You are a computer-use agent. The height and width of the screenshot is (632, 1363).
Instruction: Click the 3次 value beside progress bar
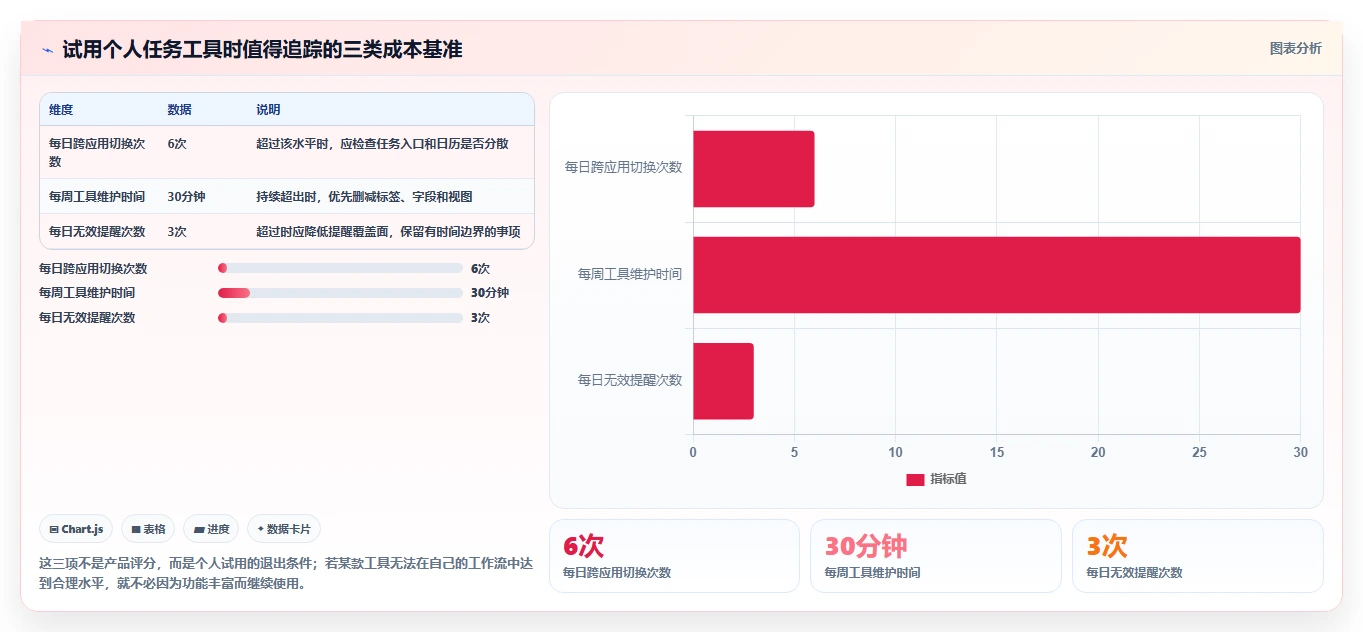click(x=480, y=318)
